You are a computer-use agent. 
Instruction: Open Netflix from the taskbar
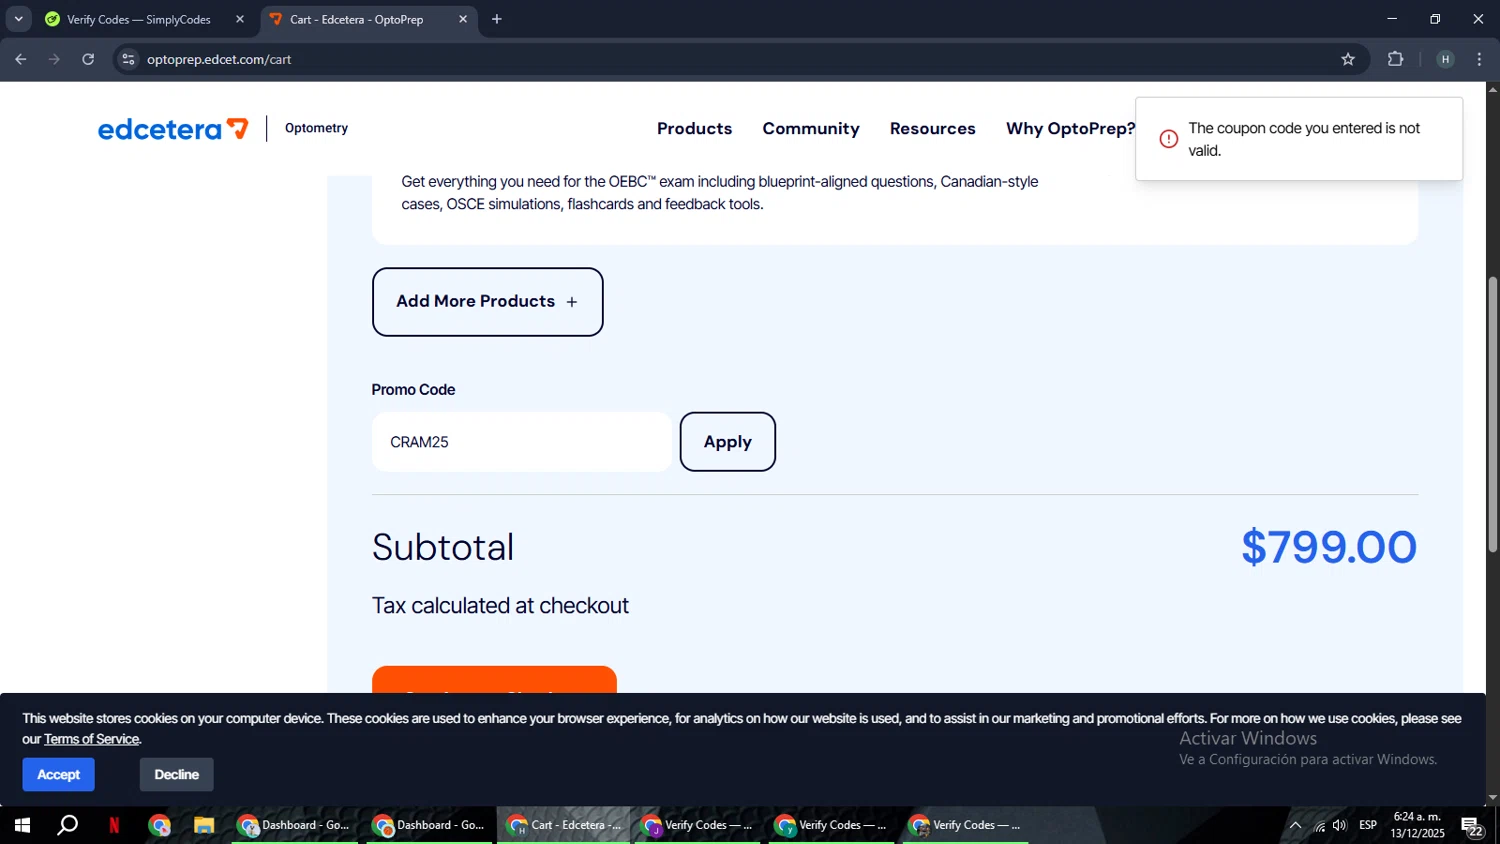click(x=114, y=825)
